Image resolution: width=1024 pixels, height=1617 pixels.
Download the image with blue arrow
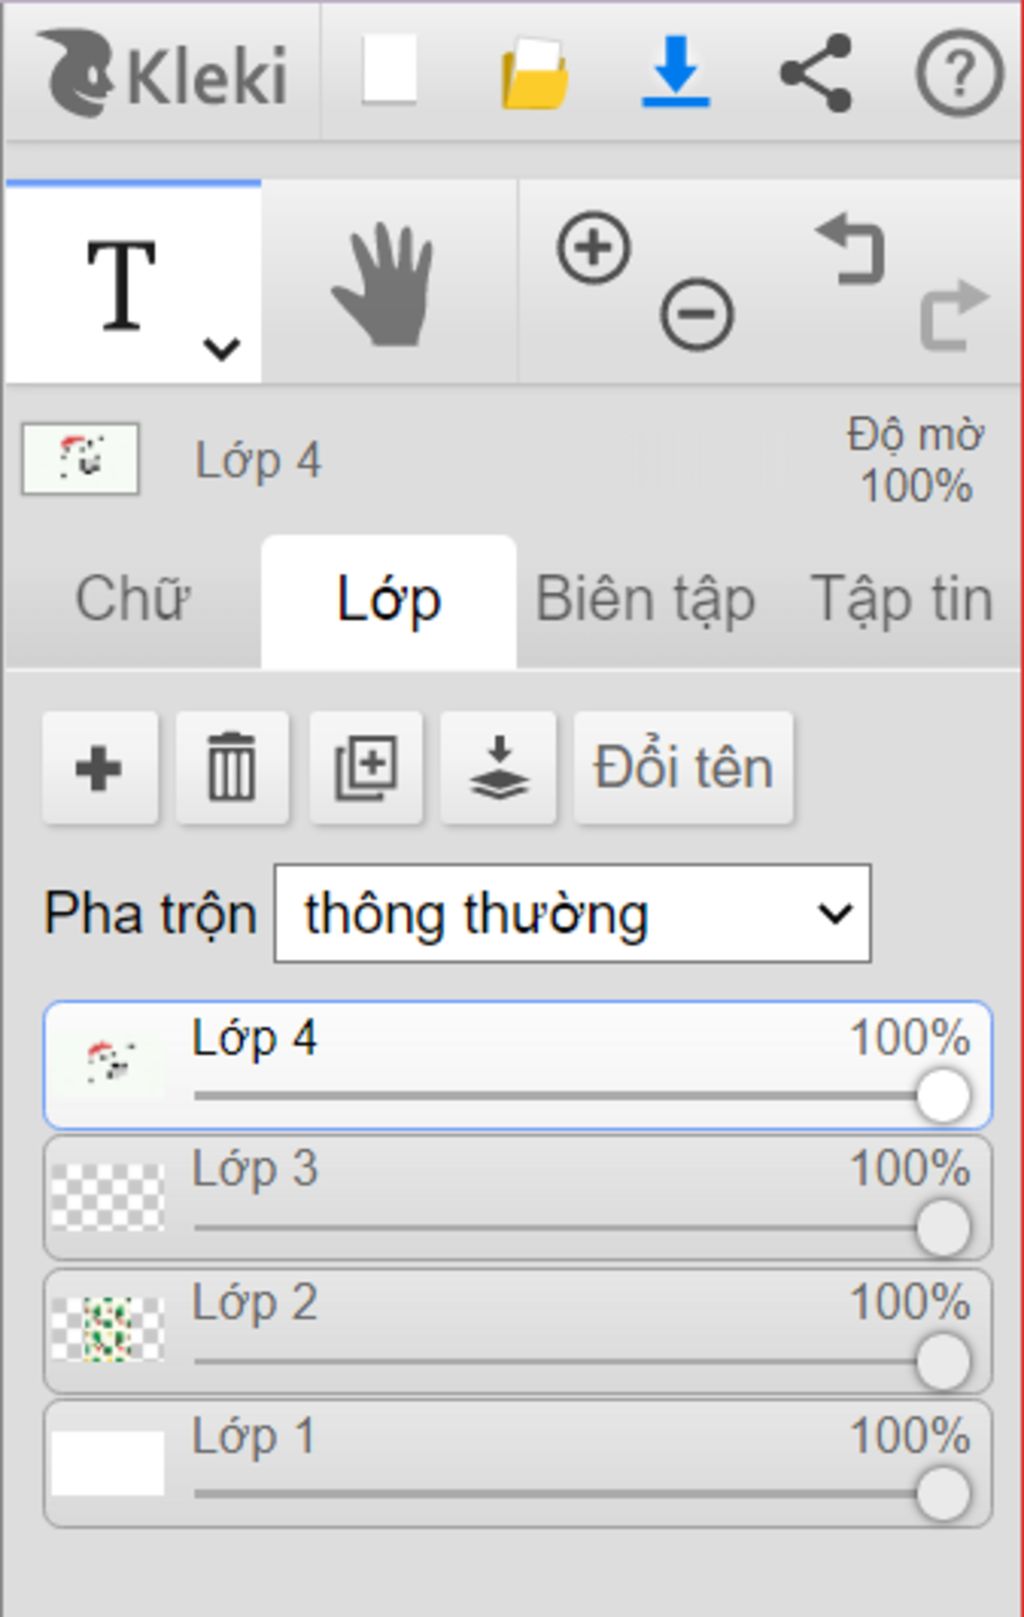point(675,71)
